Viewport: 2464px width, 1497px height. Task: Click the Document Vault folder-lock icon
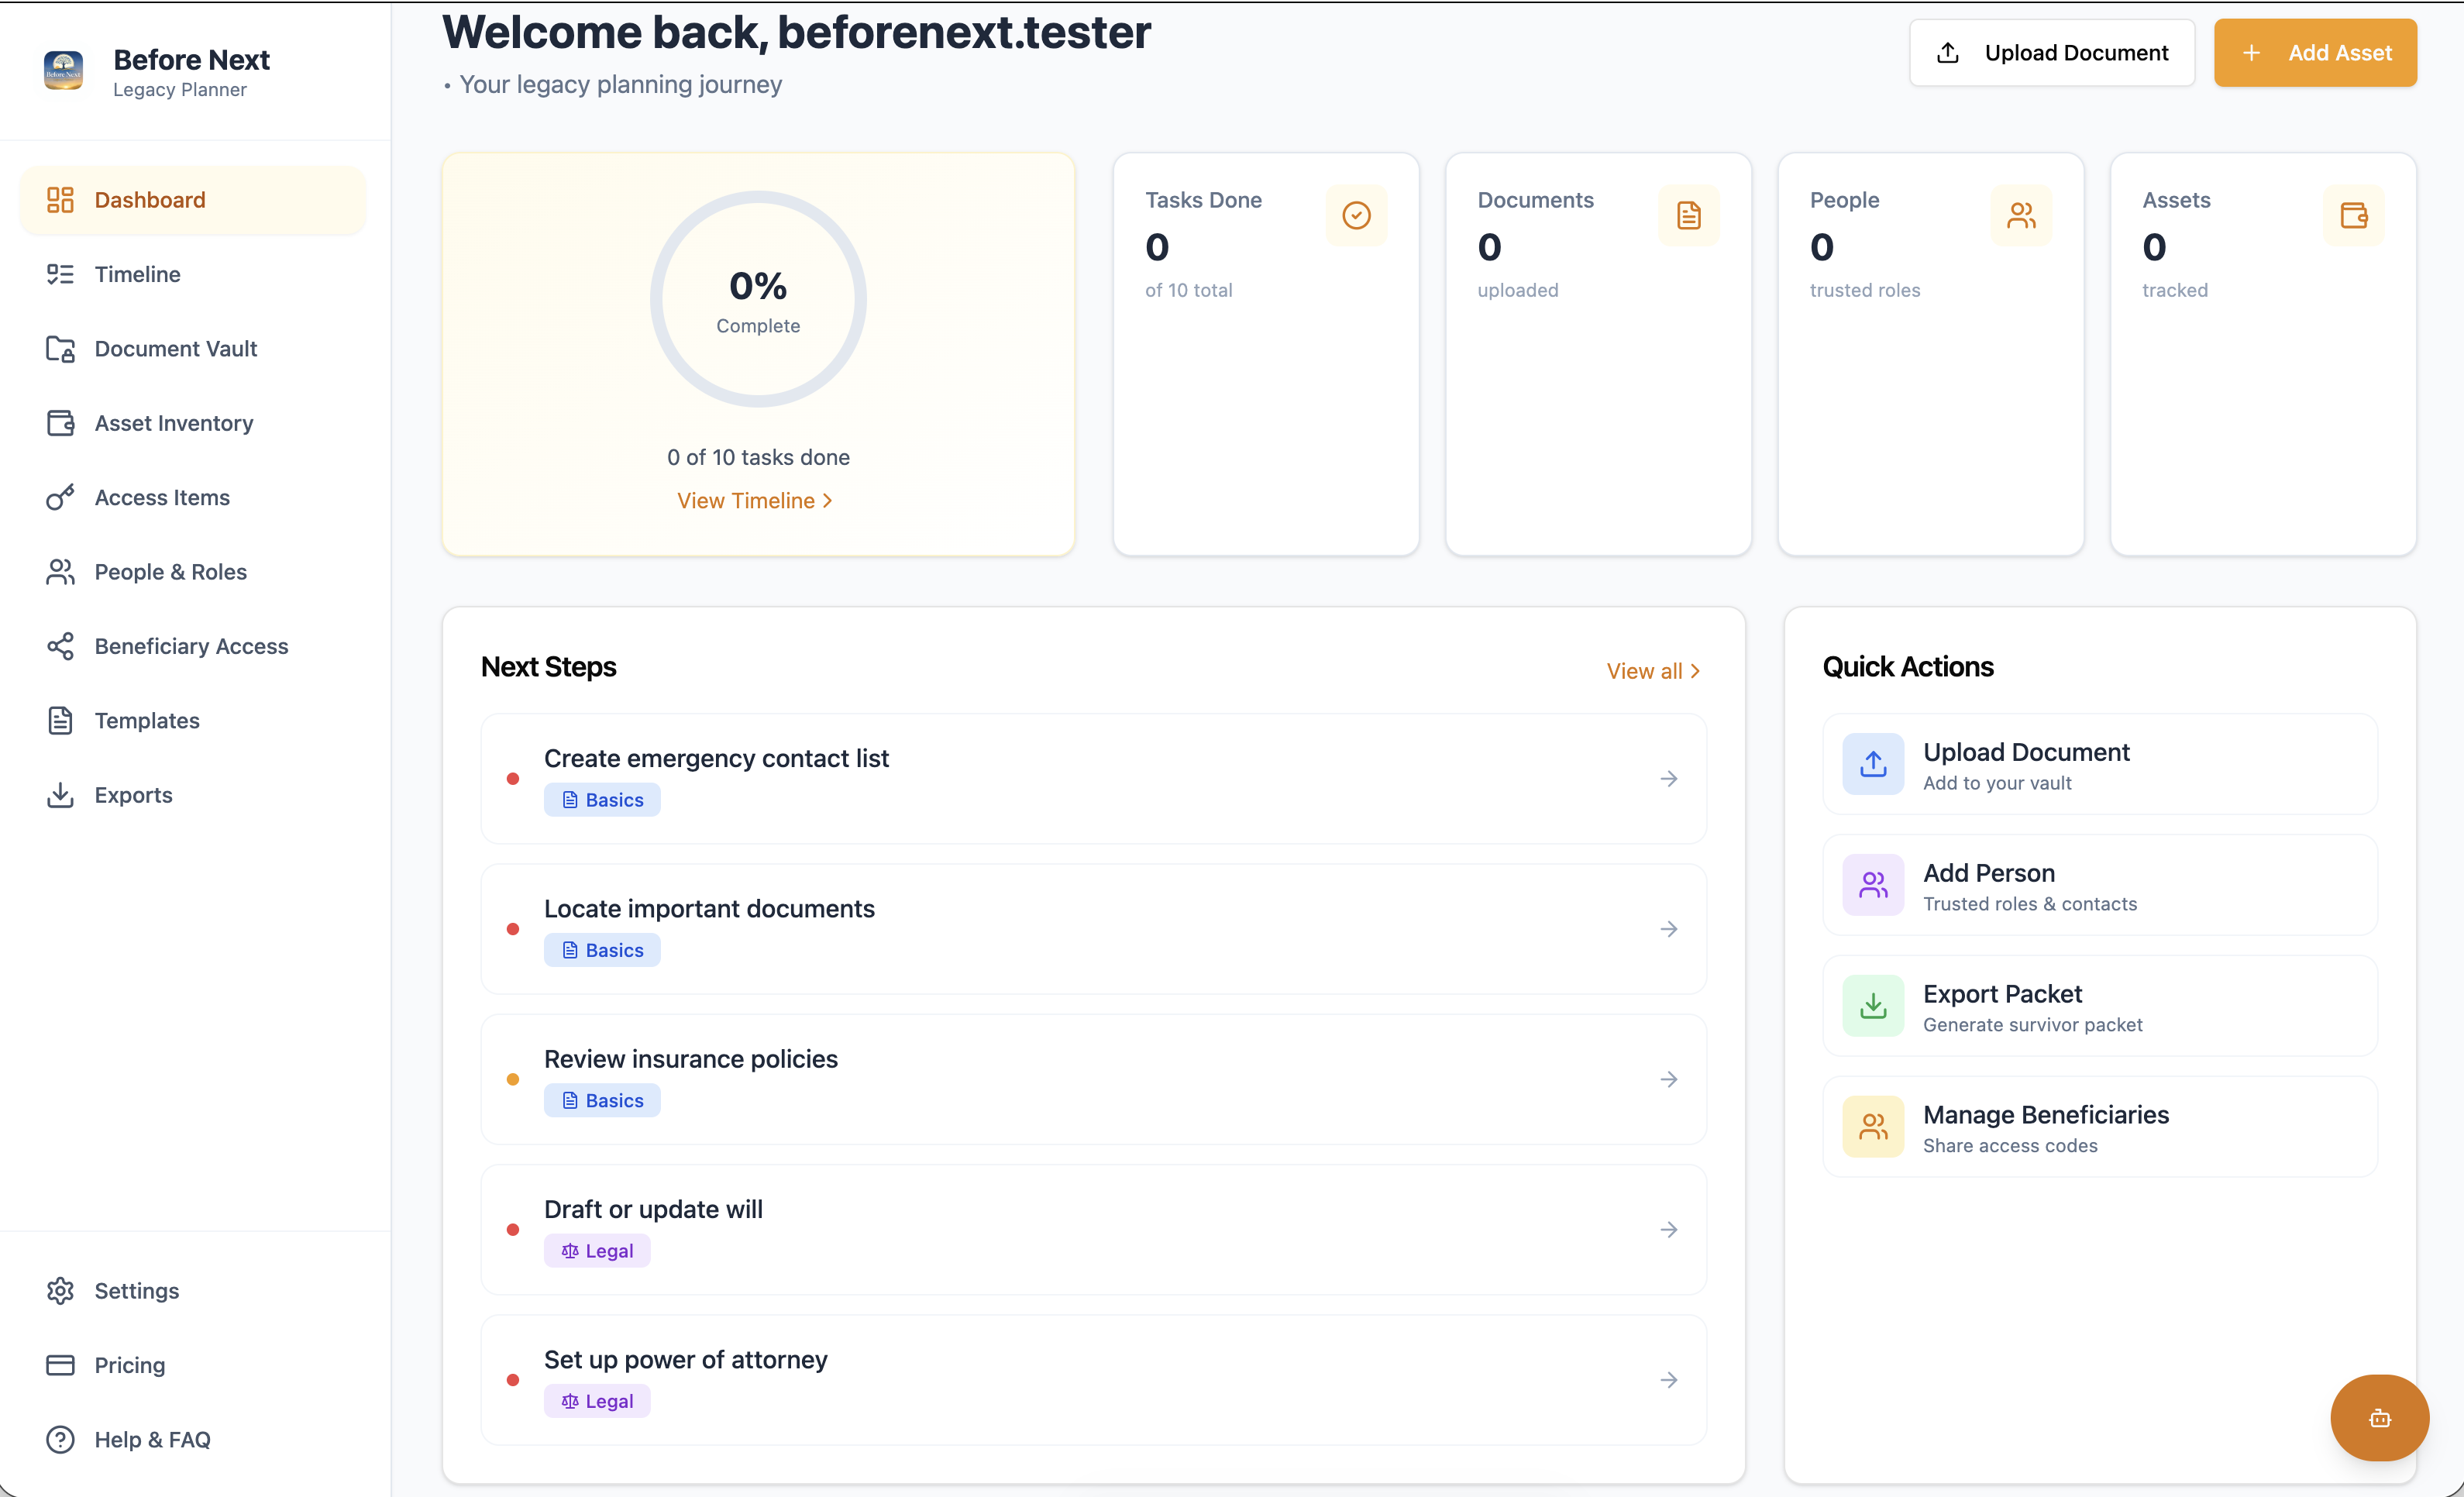[60, 349]
